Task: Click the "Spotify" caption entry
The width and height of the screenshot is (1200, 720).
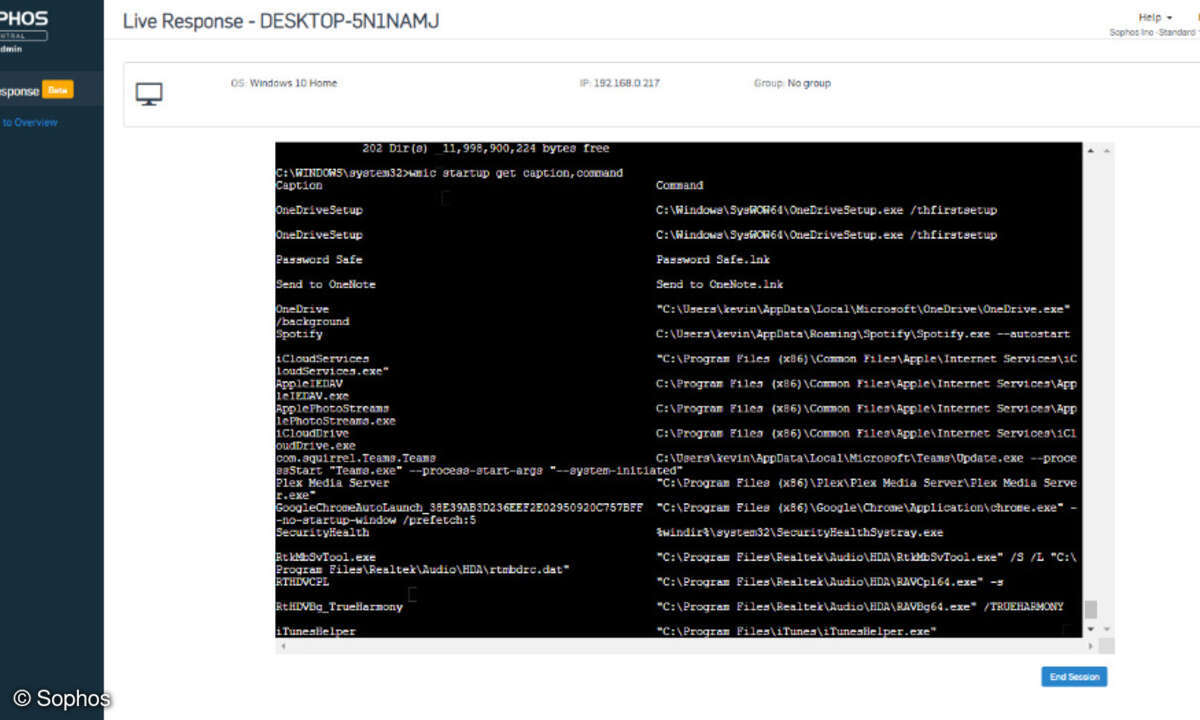Action: pyautogui.click(x=299, y=334)
